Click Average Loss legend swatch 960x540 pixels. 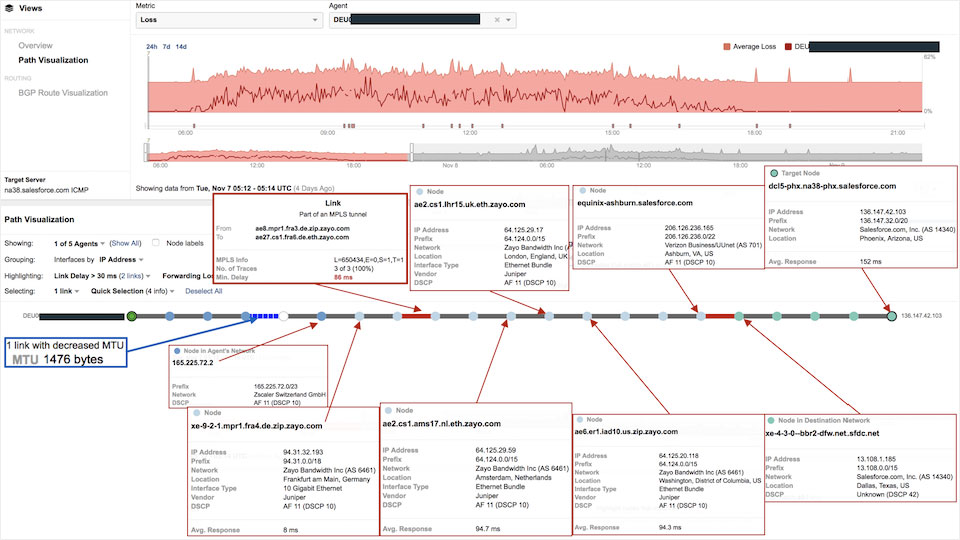726,46
